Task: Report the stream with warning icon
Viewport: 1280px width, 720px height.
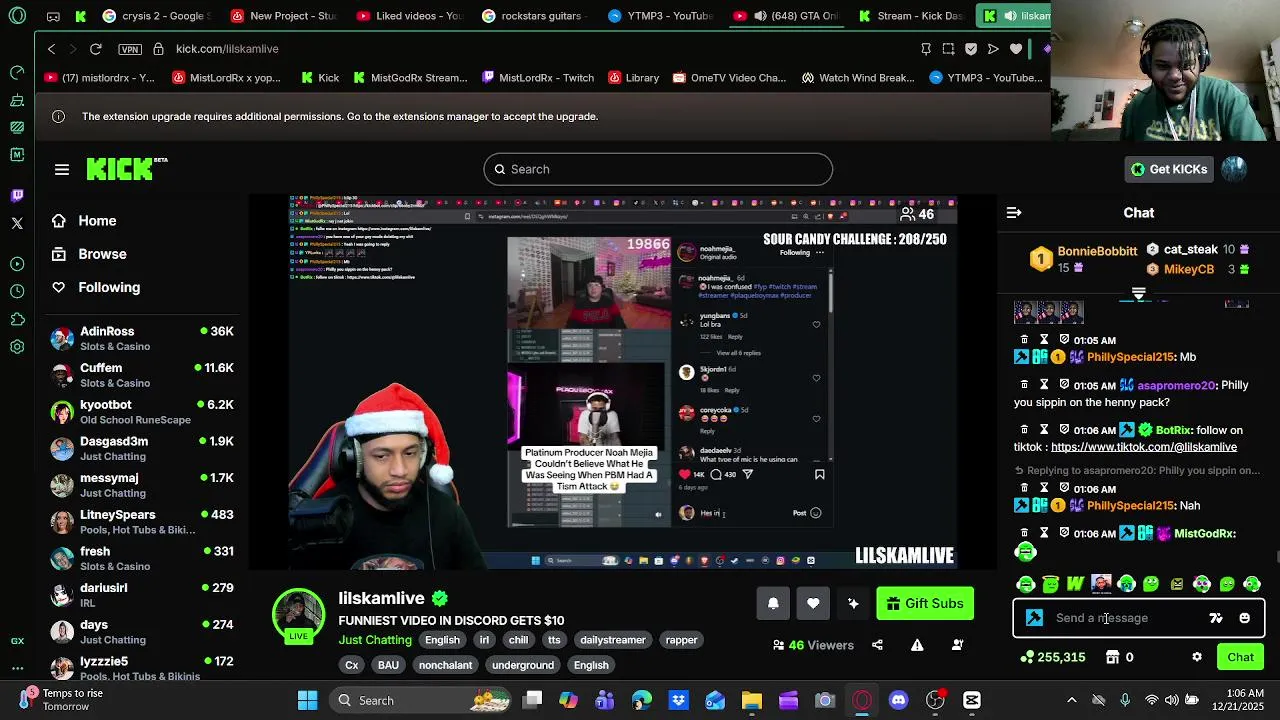Action: [917, 645]
